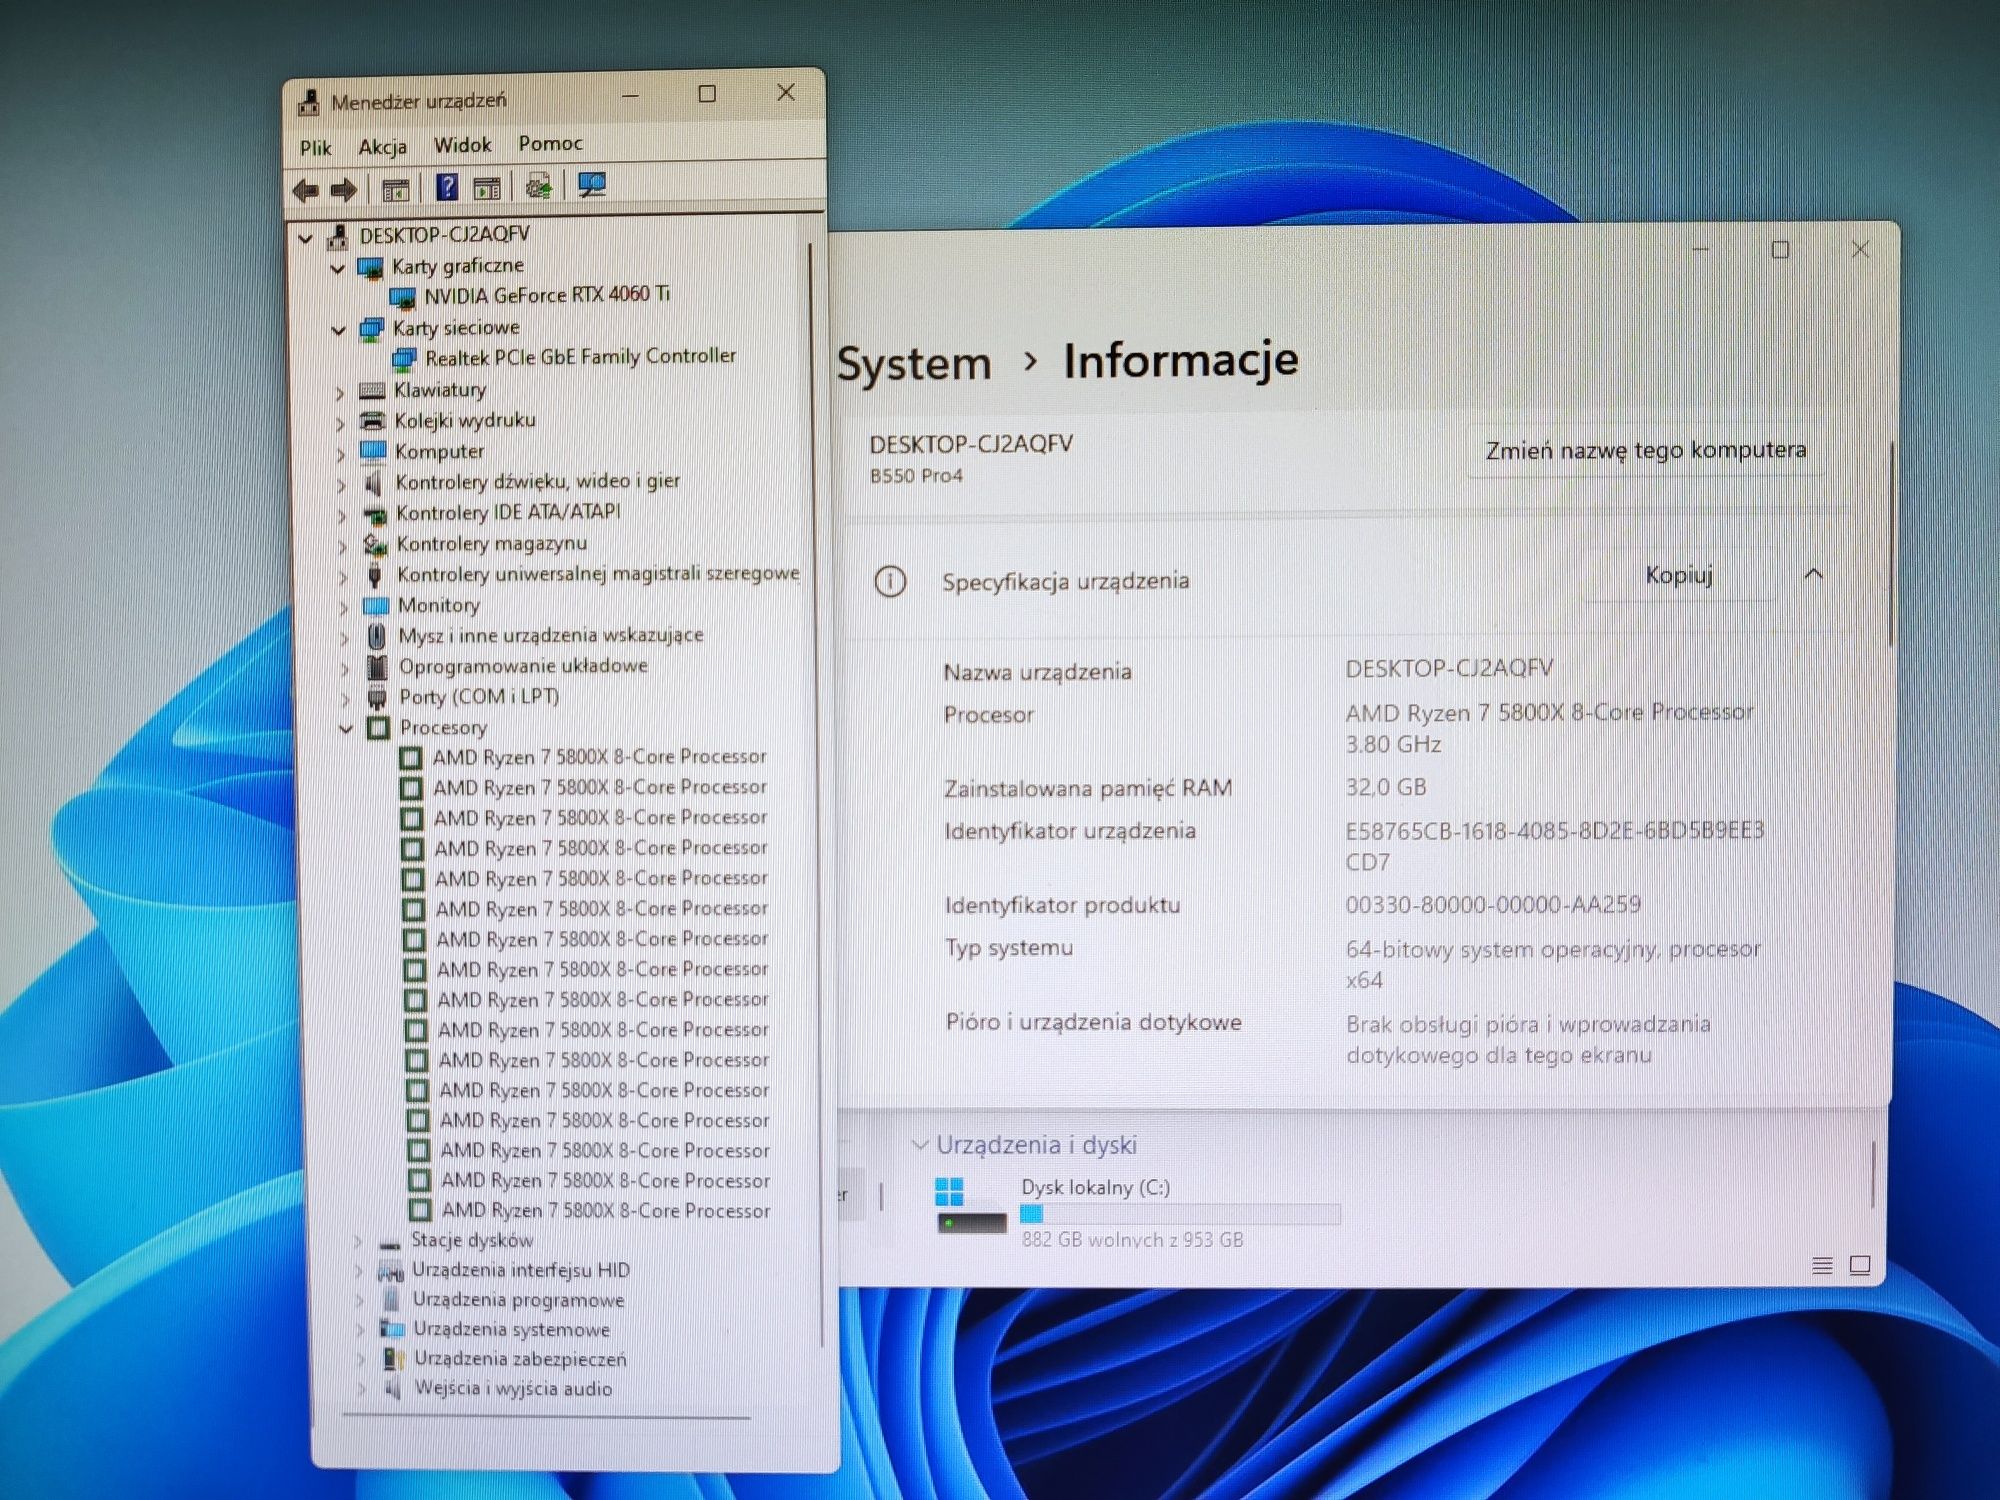Viewport: 2000px width, 1500px height.
Task: Click the Urządzenia zabezpieczeń icon
Action: coord(393,1359)
